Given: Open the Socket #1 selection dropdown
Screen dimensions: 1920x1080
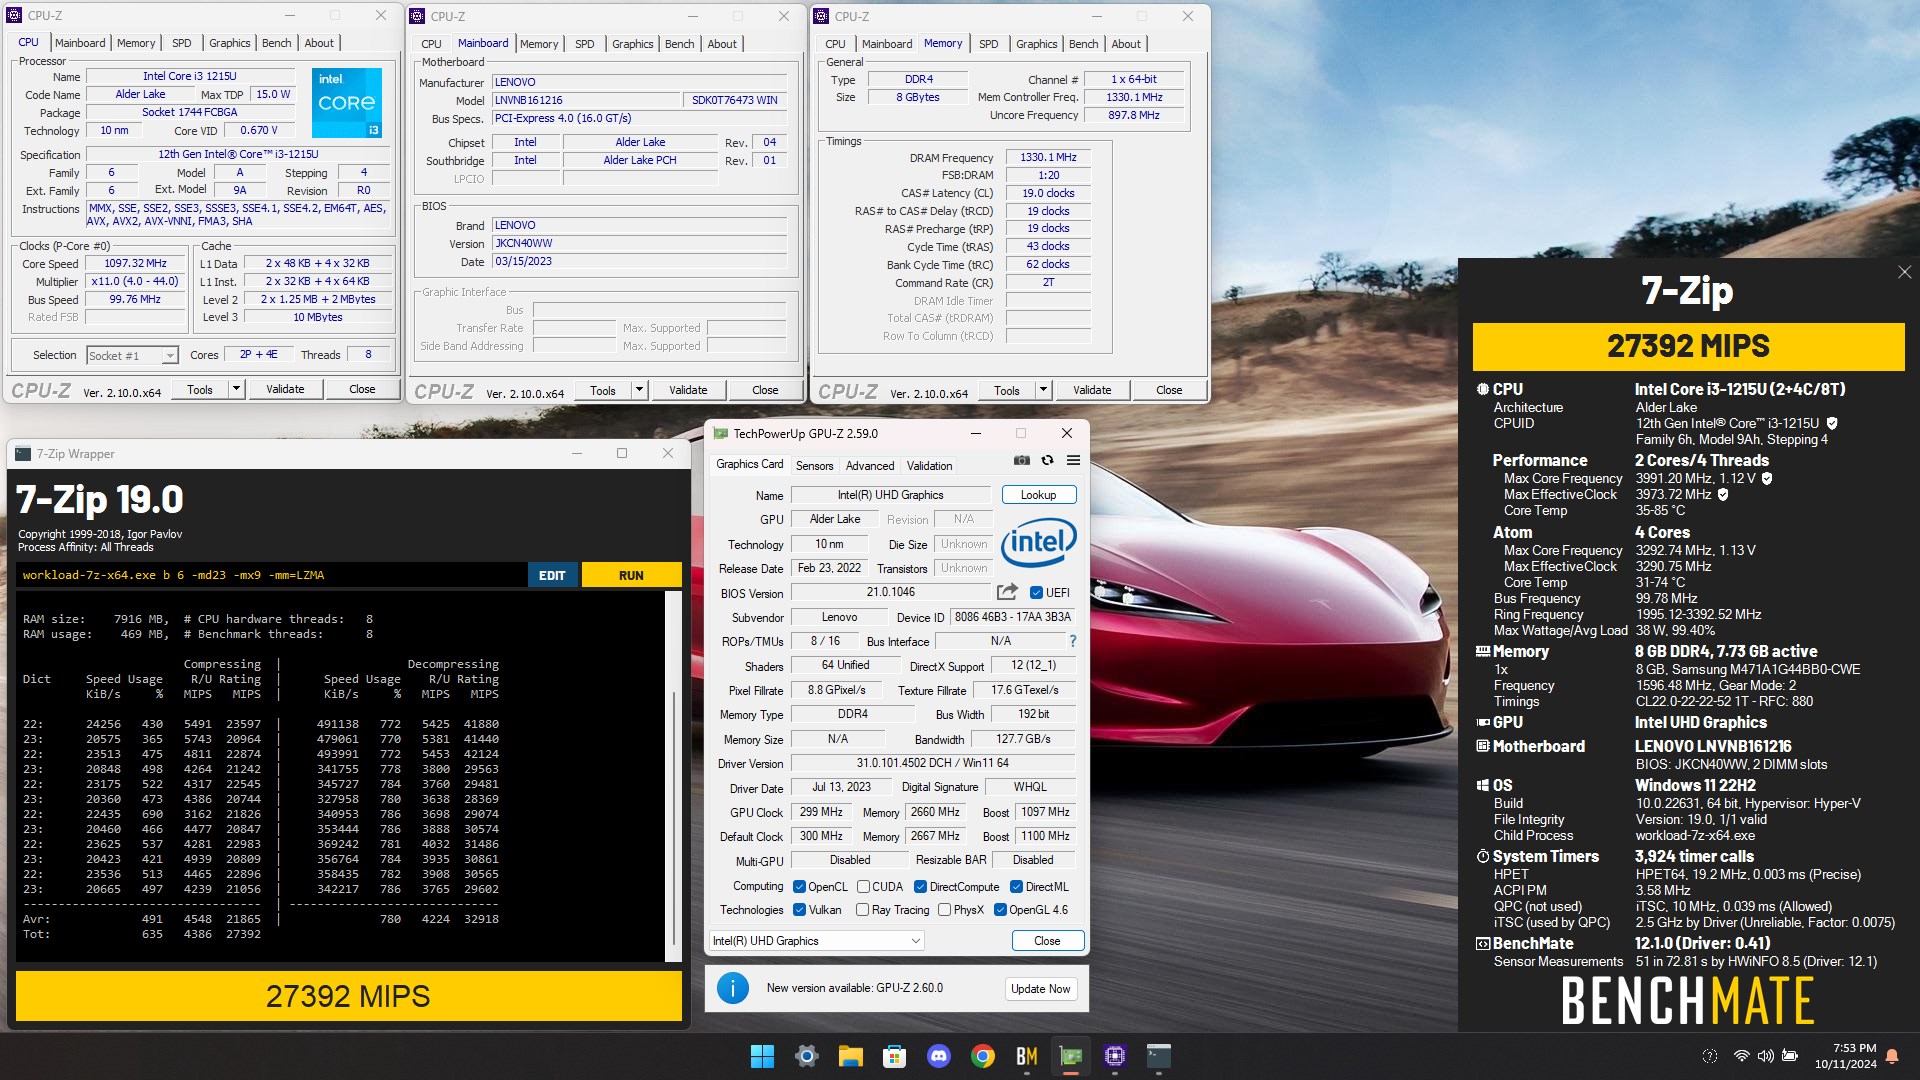Looking at the screenshot, I should 132,355.
